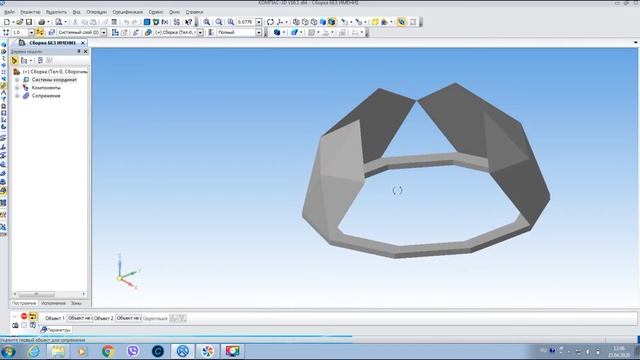Open Internet Explorer from taskbar
This screenshot has width=640, height=360.
(x=33, y=351)
